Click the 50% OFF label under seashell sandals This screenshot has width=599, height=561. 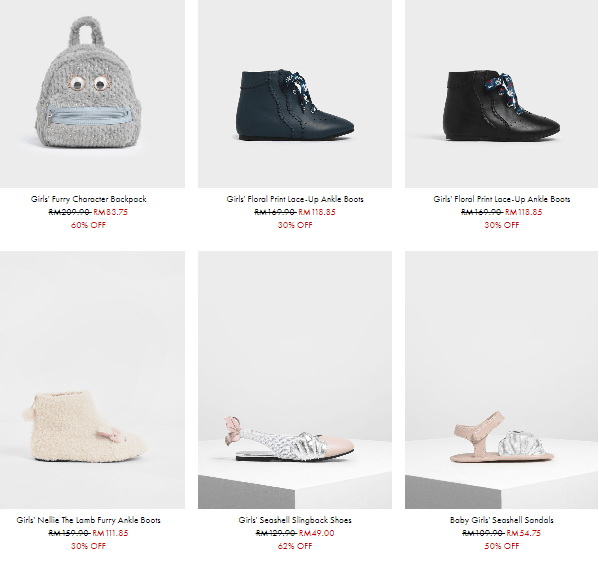pos(502,546)
